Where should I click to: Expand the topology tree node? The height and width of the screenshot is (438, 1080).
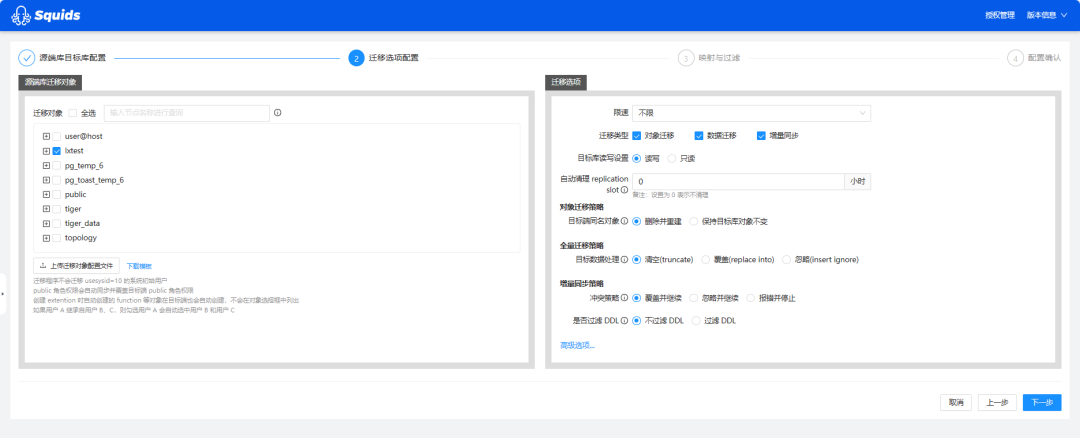(46, 238)
